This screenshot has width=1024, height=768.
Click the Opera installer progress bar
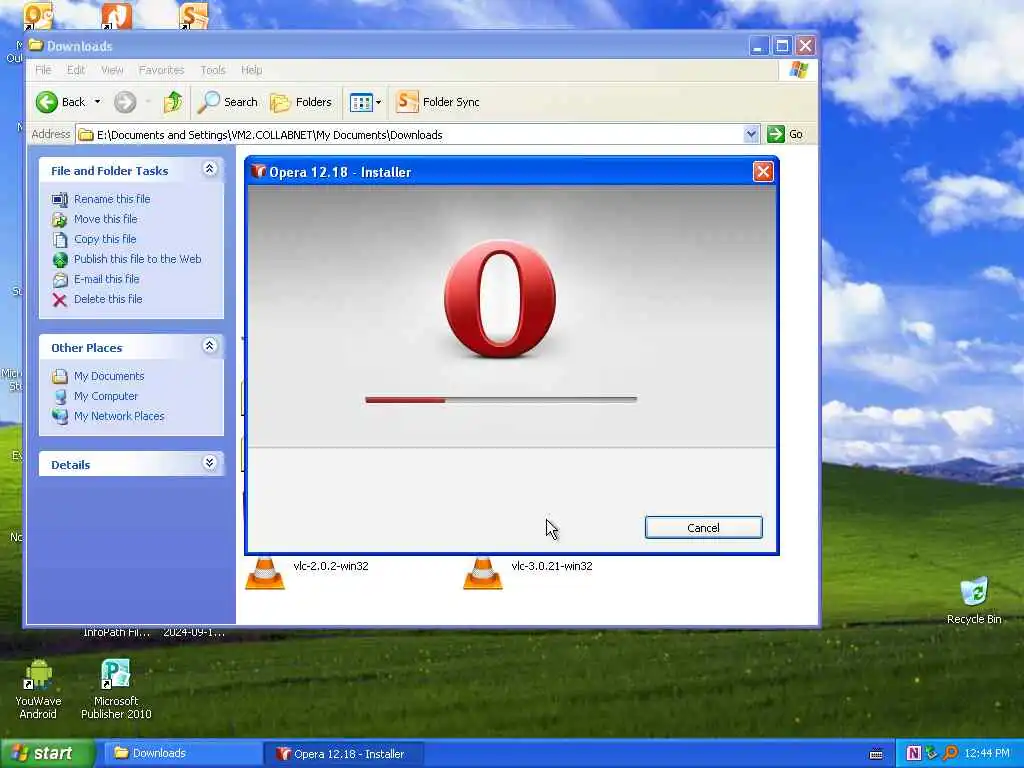[501, 400]
